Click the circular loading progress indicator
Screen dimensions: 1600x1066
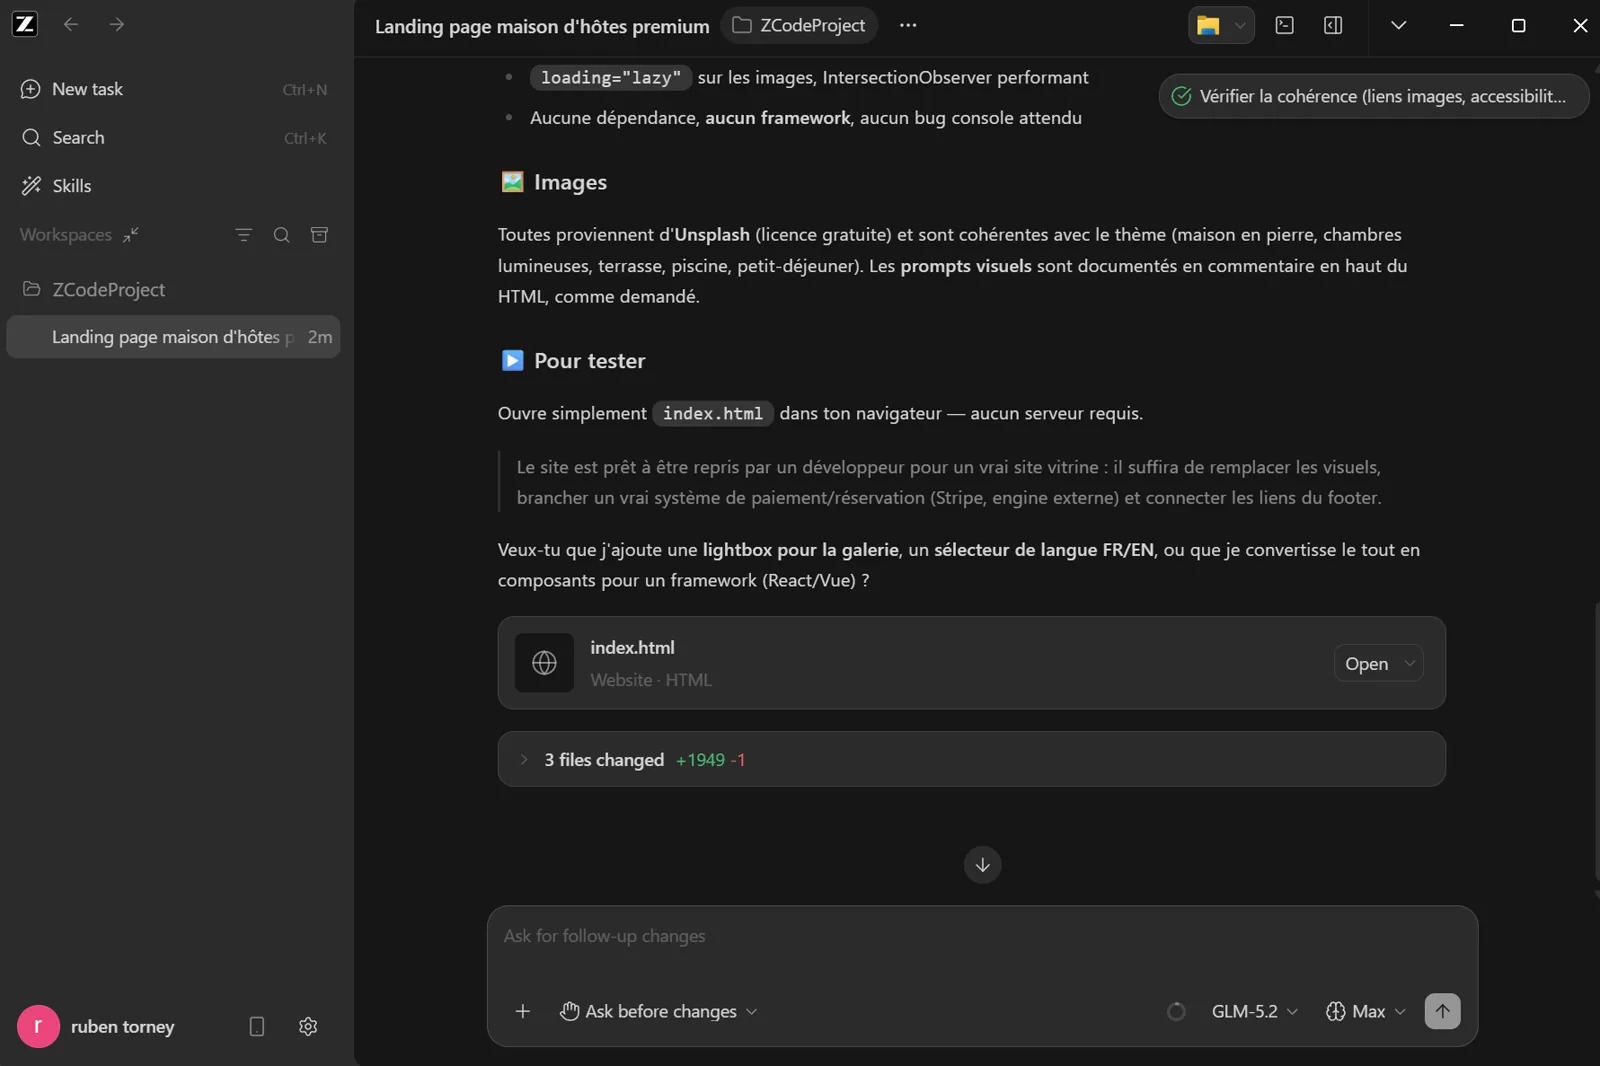click(1176, 1012)
